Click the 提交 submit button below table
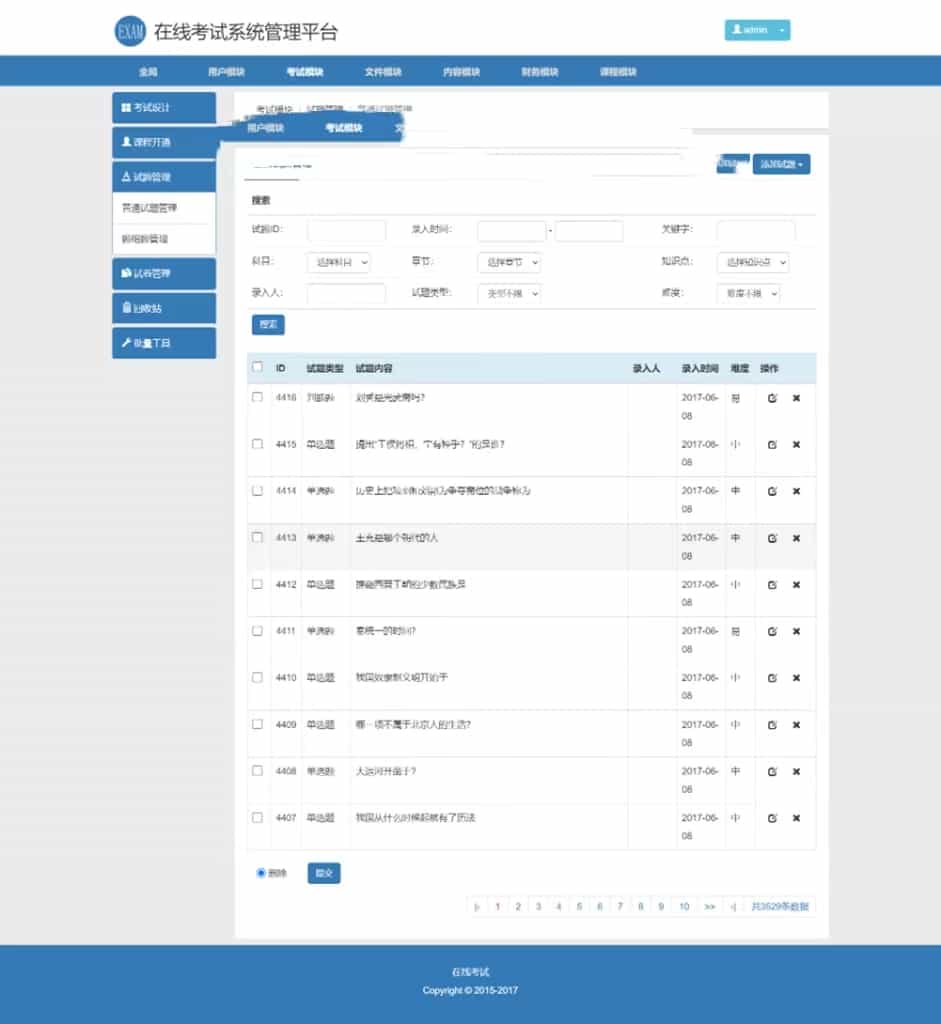The height and width of the screenshot is (1024, 941). (x=324, y=872)
